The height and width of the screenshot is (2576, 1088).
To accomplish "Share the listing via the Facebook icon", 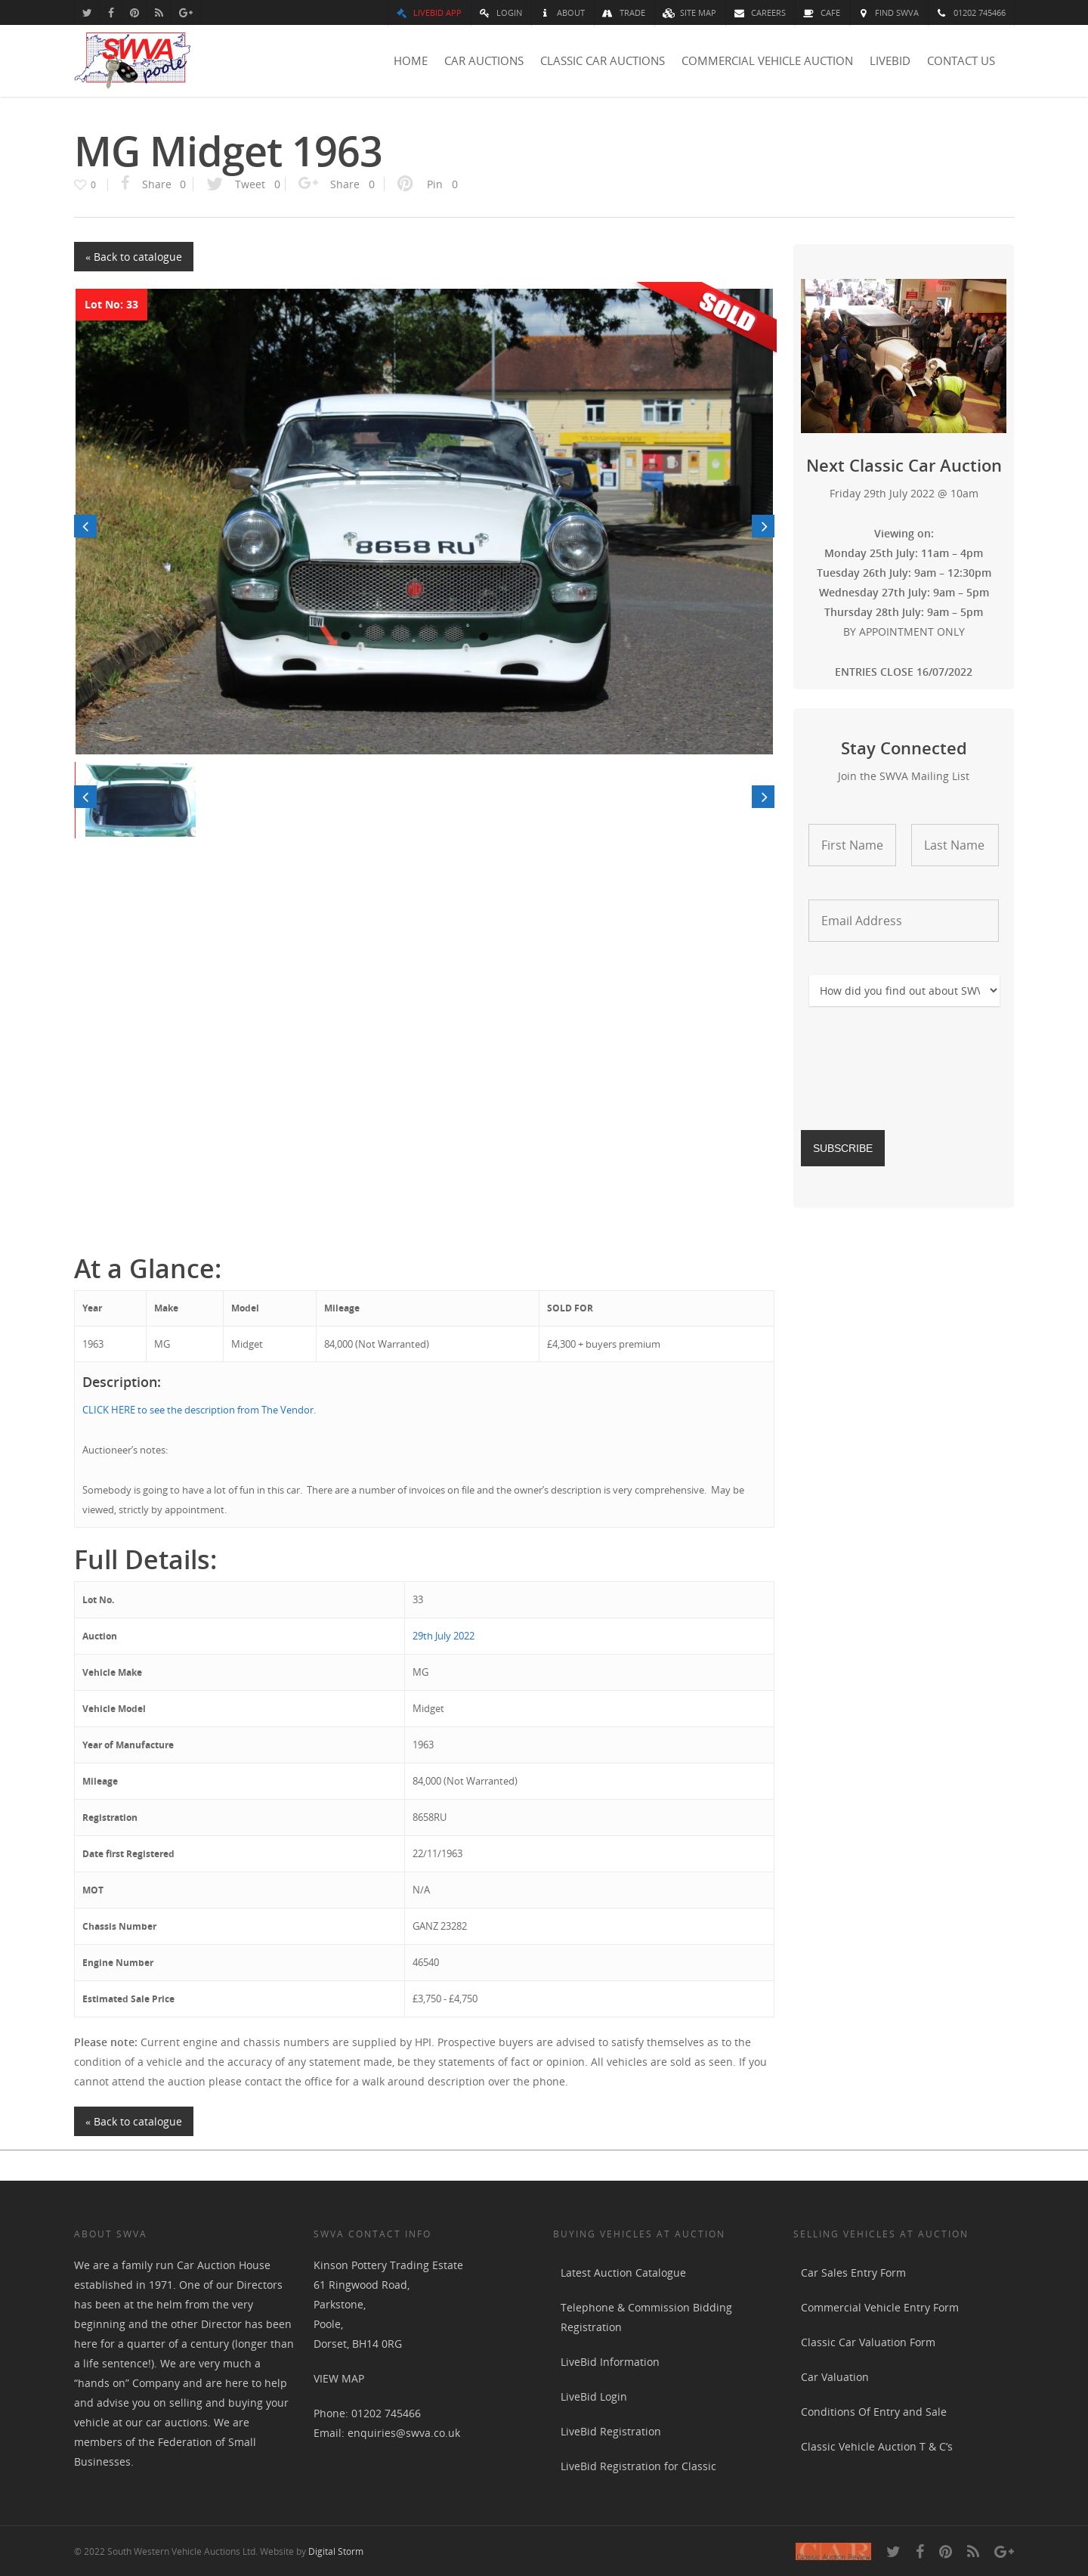I will tap(125, 183).
